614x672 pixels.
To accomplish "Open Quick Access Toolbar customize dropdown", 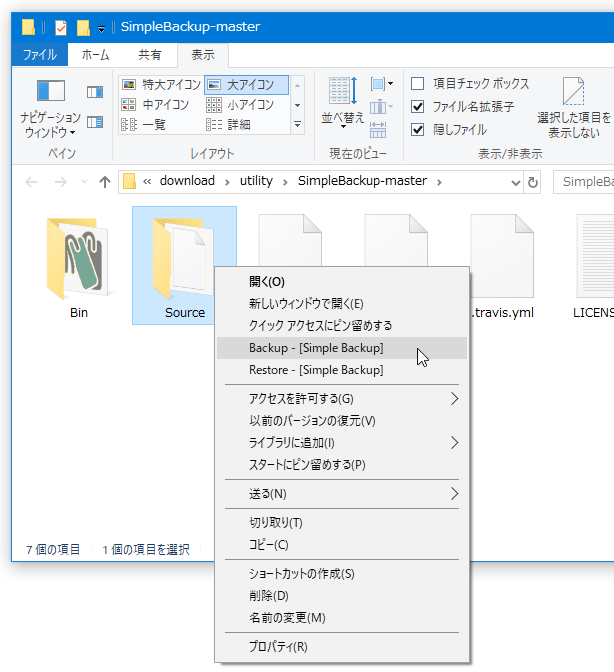I will pos(101,29).
